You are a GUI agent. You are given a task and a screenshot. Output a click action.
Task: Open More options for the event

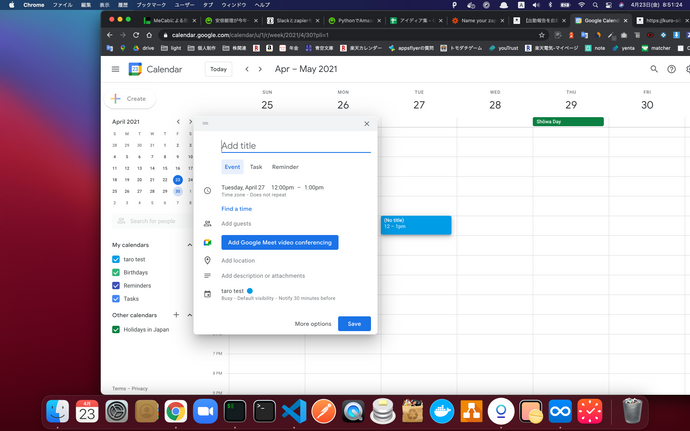(x=313, y=324)
